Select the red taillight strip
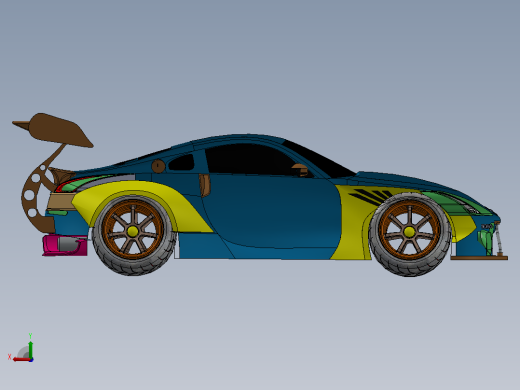The height and width of the screenshot is (390, 520). (x=67, y=184)
